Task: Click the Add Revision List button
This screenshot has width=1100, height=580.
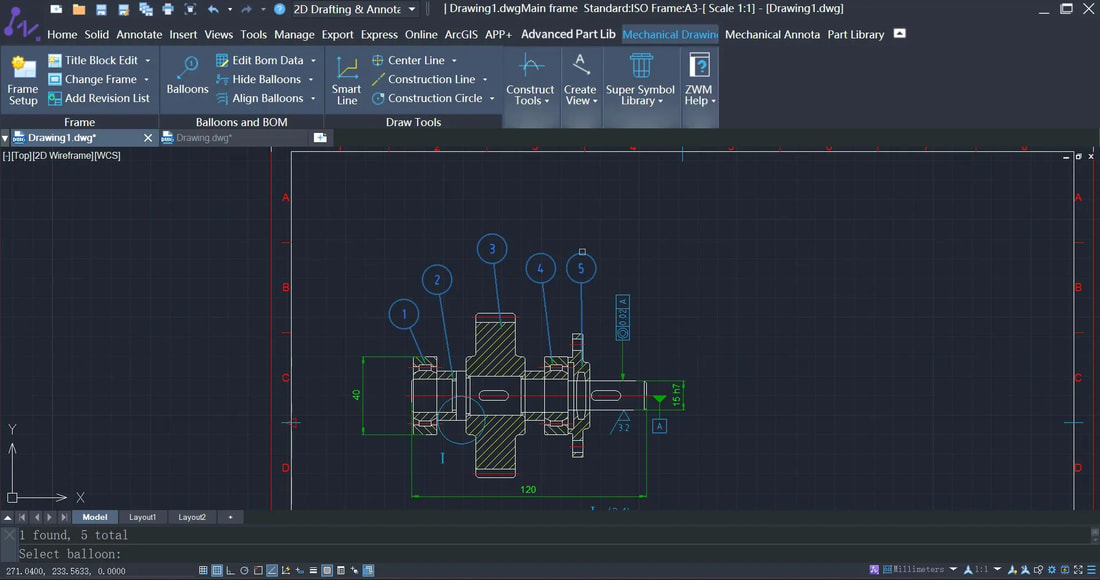Action: (99, 98)
